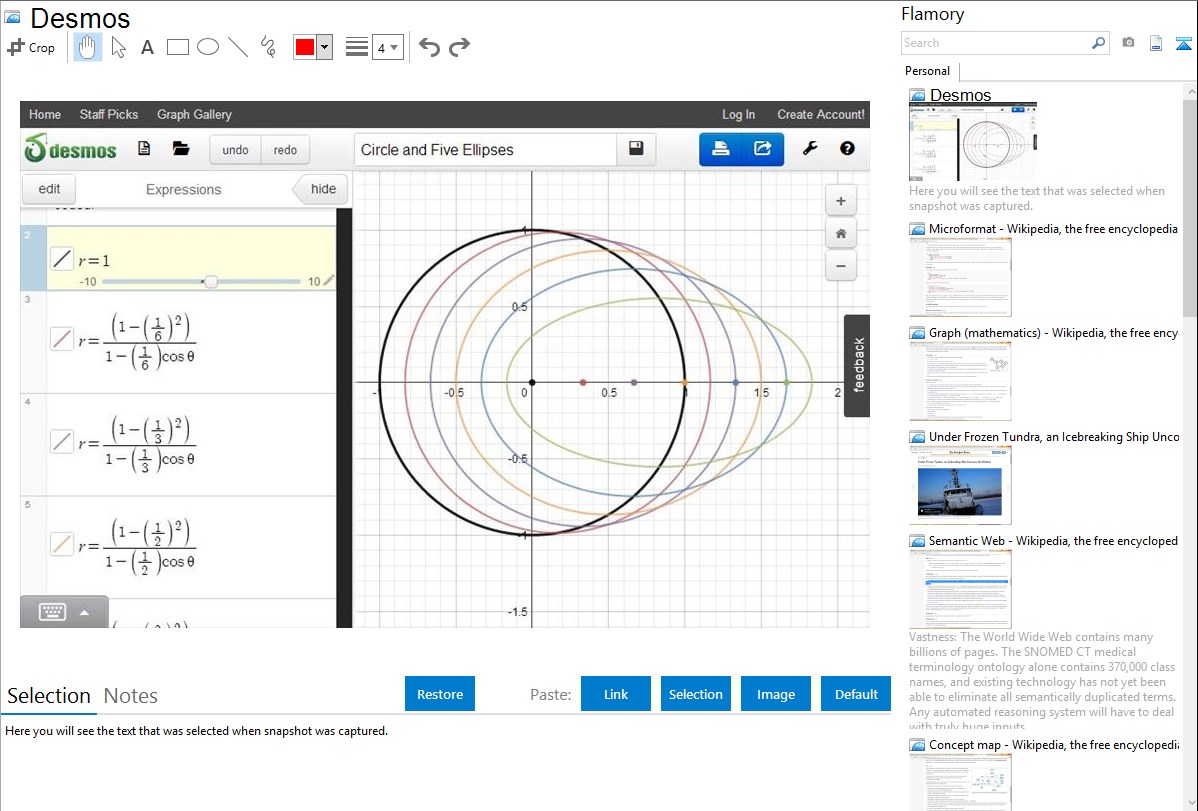The width and height of the screenshot is (1198, 811).
Task: Toggle visibility of the 1/3 ellipse
Action: pyautogui.click(x=62, y=441)
